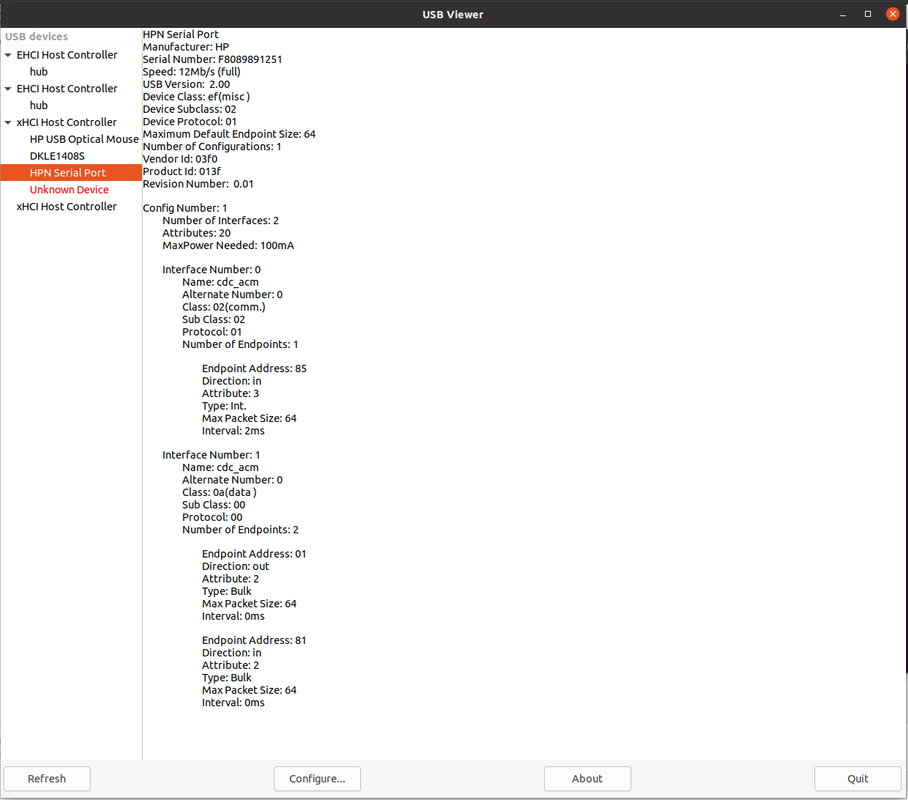Maximize the USB Viewer window

867,14
